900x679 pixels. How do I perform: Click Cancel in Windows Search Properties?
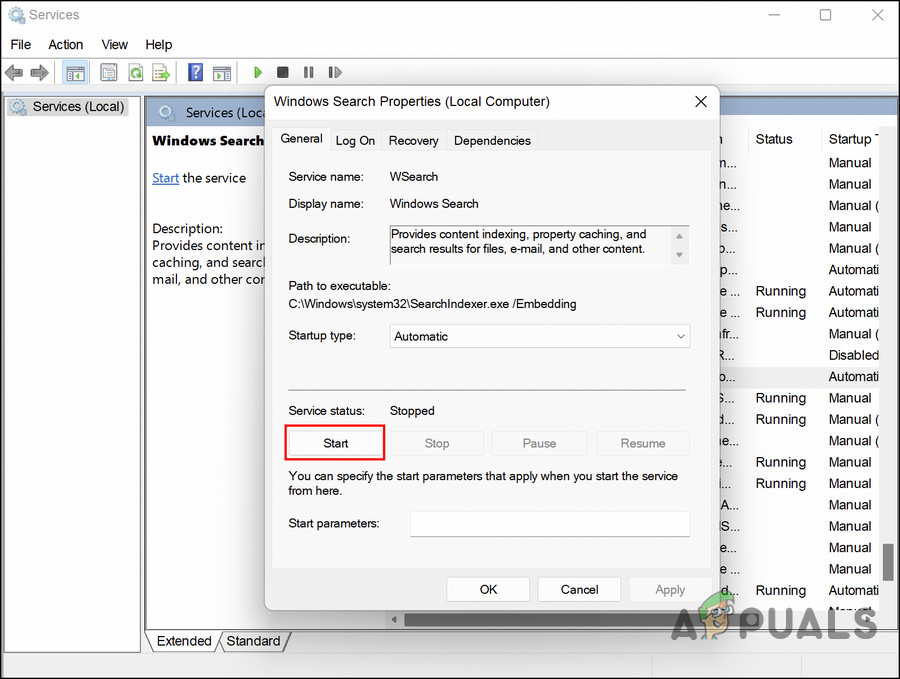(579, 589)
